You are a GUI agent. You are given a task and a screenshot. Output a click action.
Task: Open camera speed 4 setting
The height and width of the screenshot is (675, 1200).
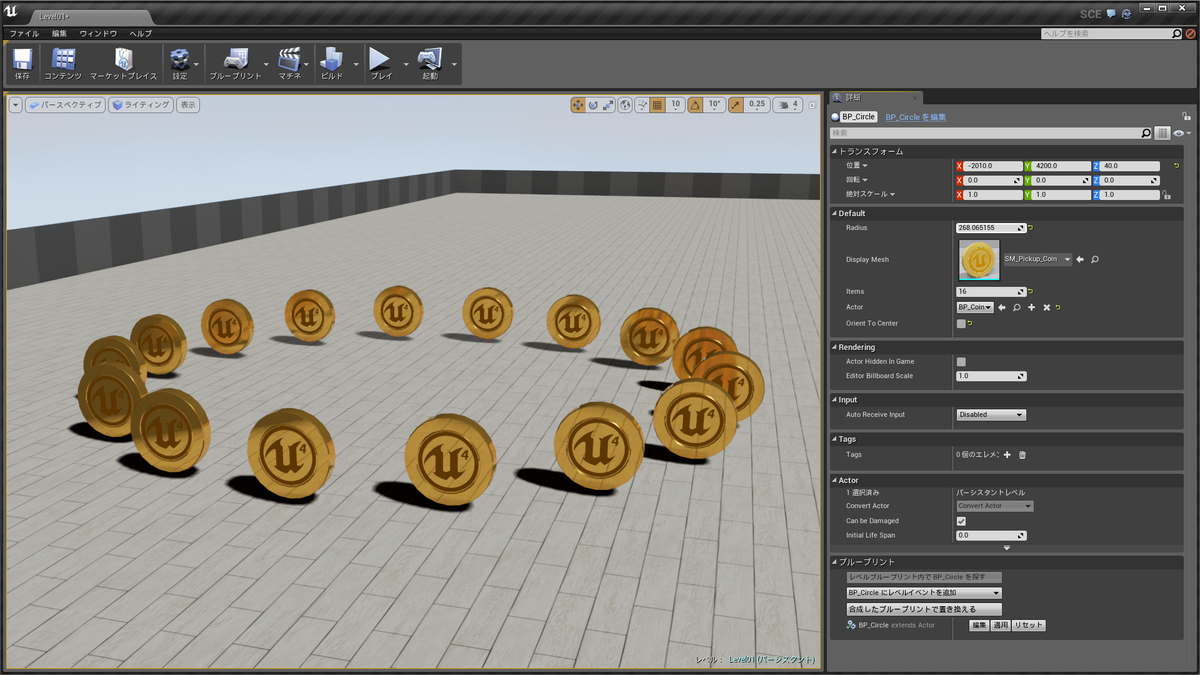[x=788, y=104]
